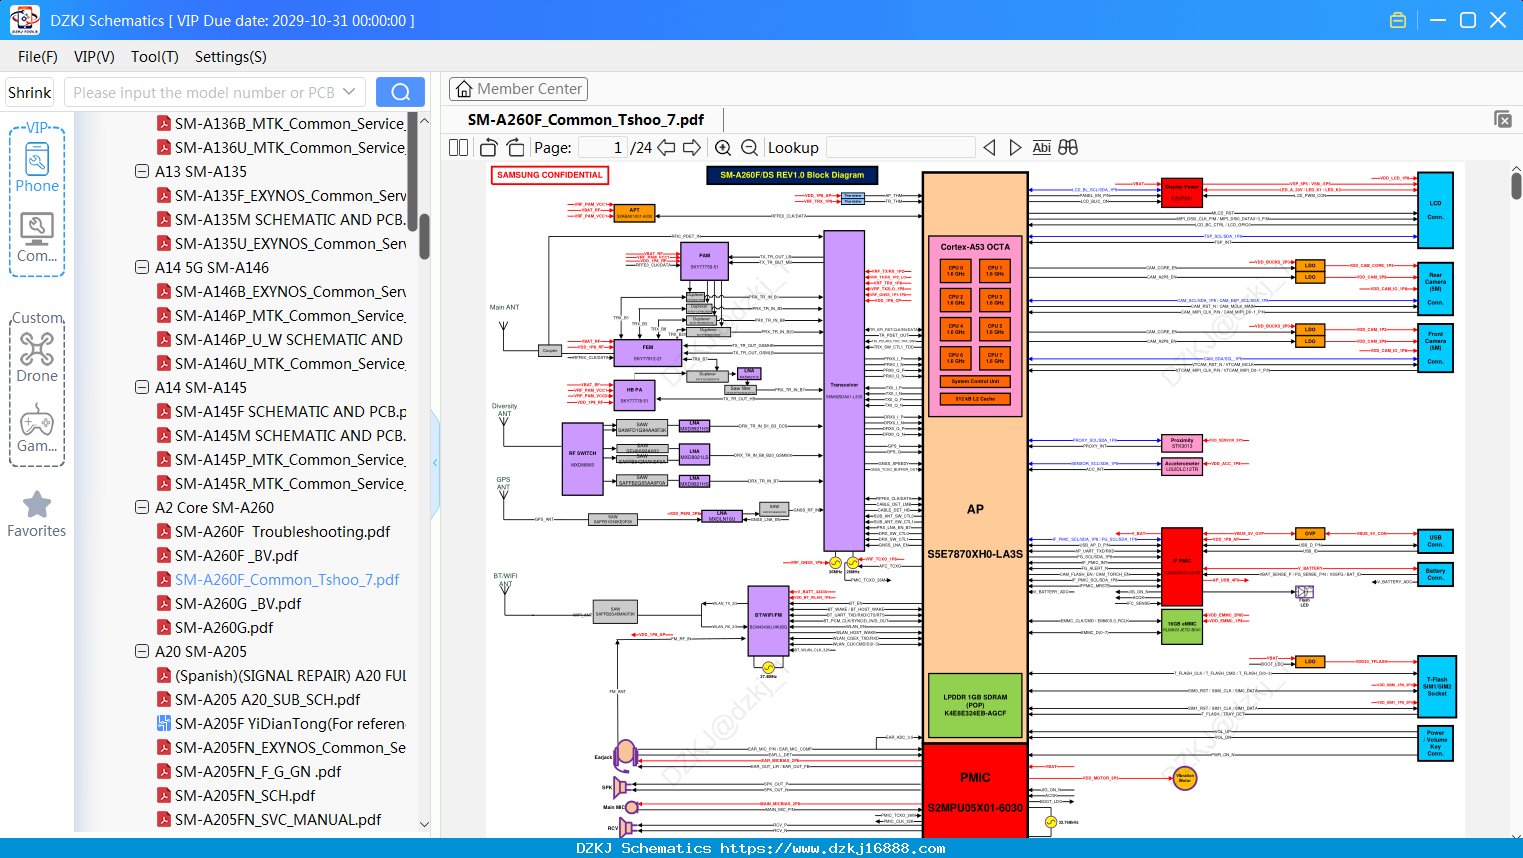Collapse the A14 5G SM-A146 folder
Image resolution: width=1523 pixels, height=858 pixels.
[142, 267]
